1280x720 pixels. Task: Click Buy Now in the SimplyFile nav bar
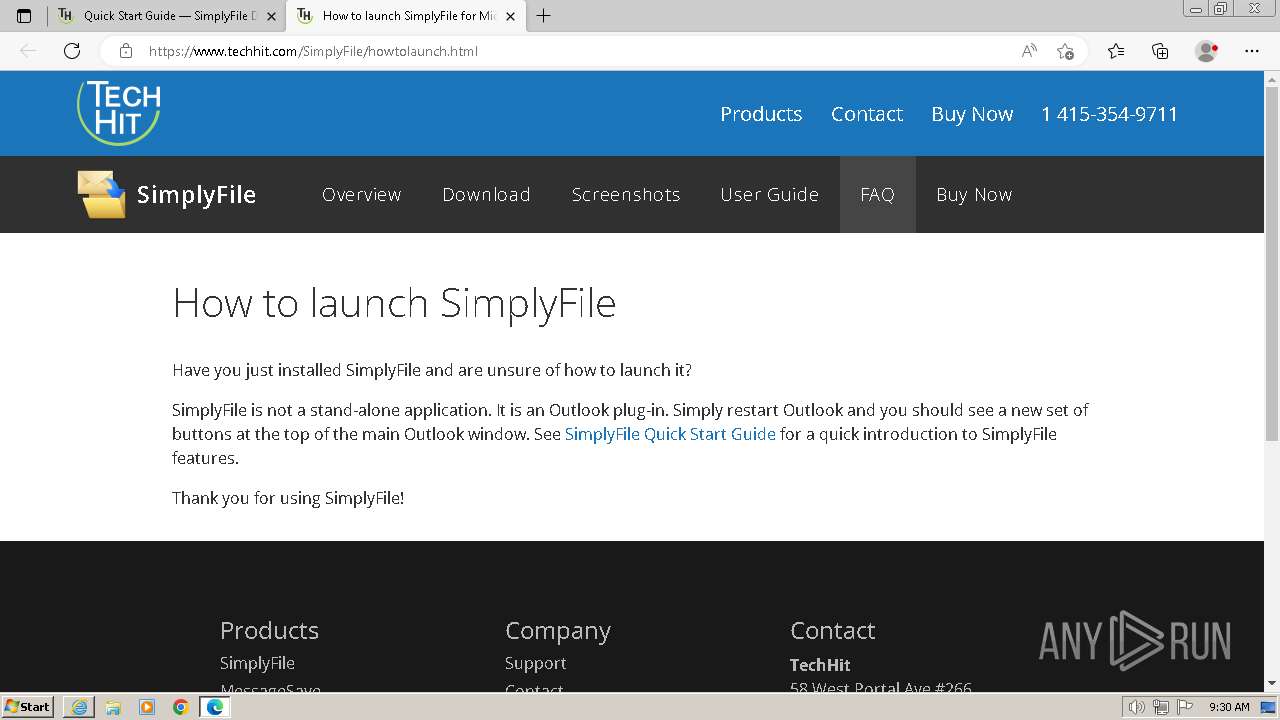click(974, 195)
